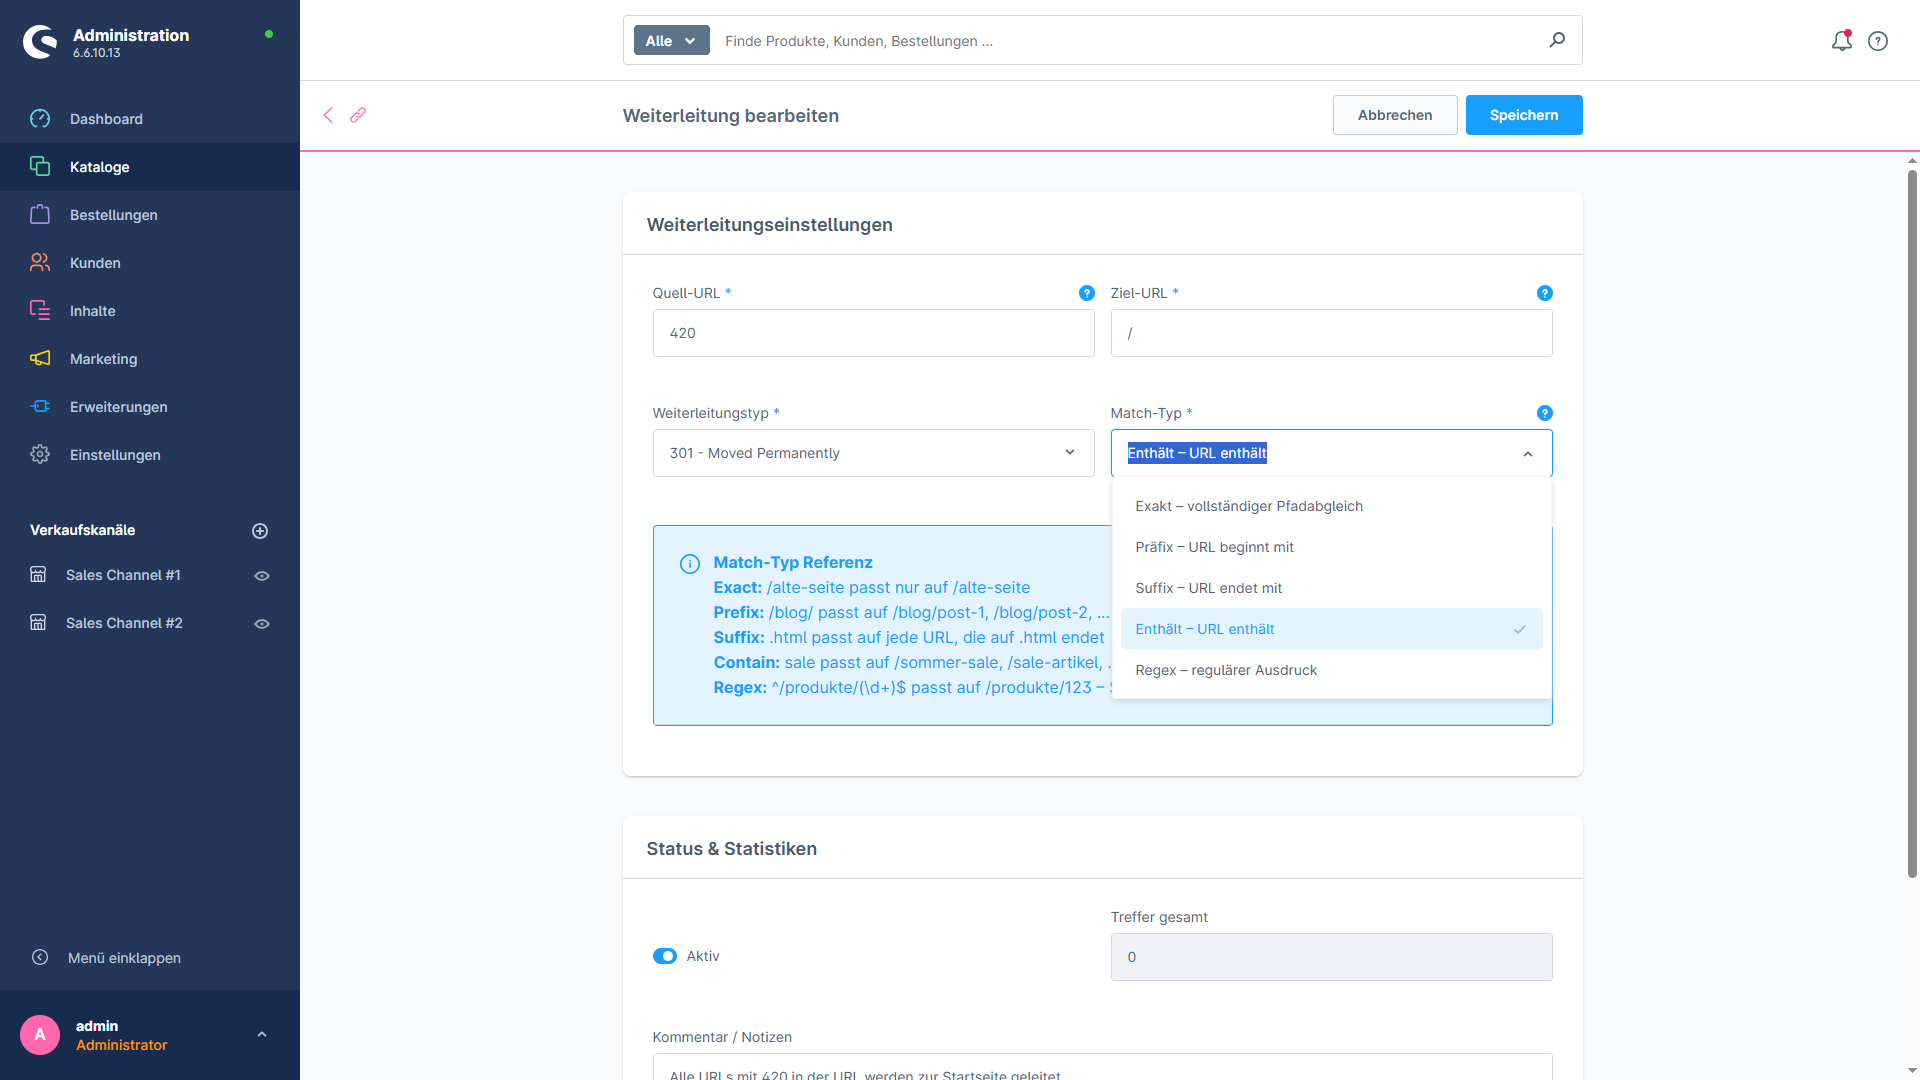Go back with the pink arrow
This screenshot has width=1920, height=1080.
328,115
